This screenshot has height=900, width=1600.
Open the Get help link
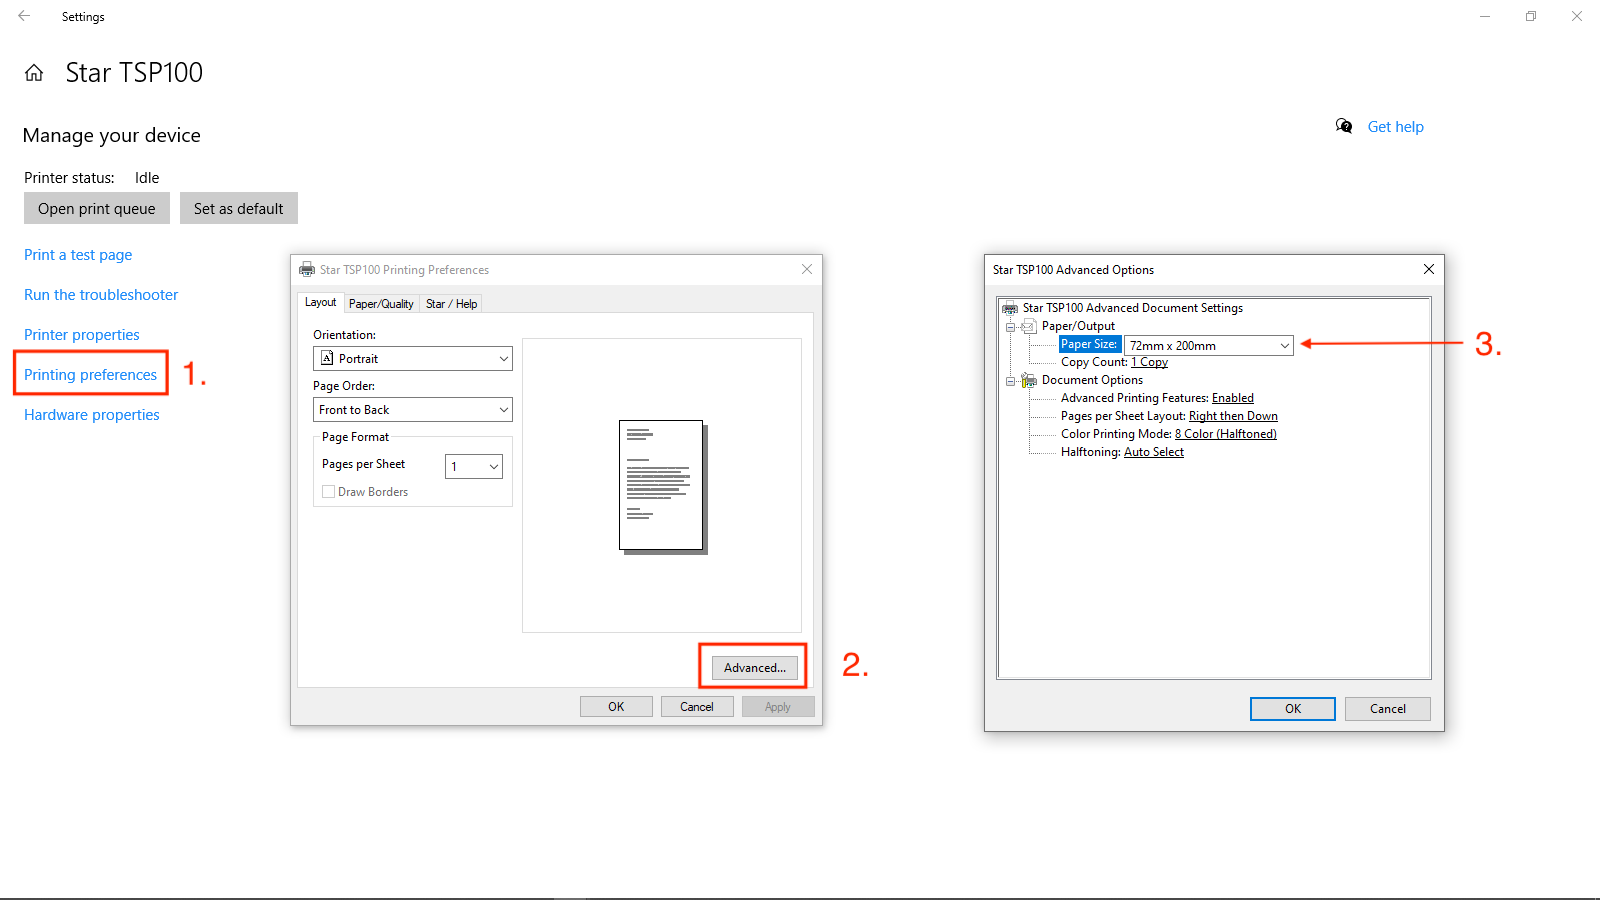click(1396, 127)
